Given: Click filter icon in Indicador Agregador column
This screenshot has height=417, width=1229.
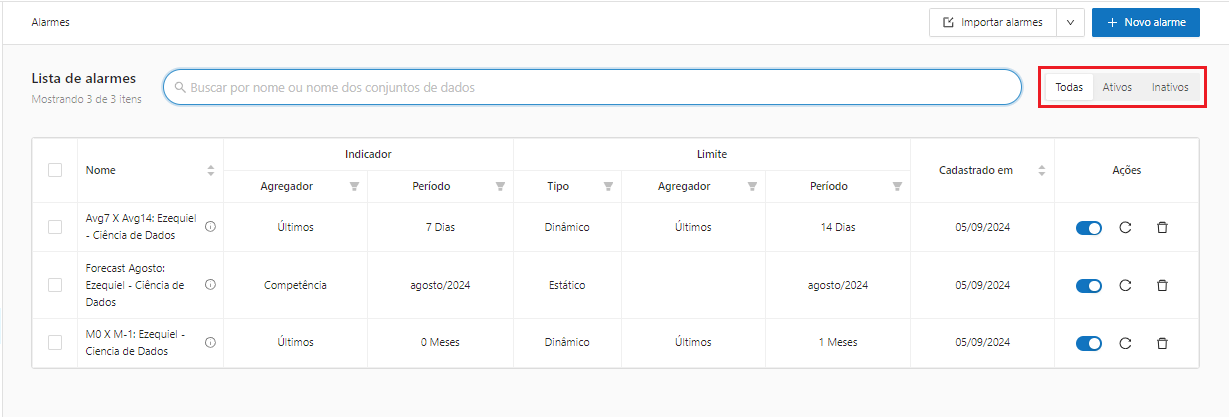Looking at the screenshot, I should pos(354,187).
